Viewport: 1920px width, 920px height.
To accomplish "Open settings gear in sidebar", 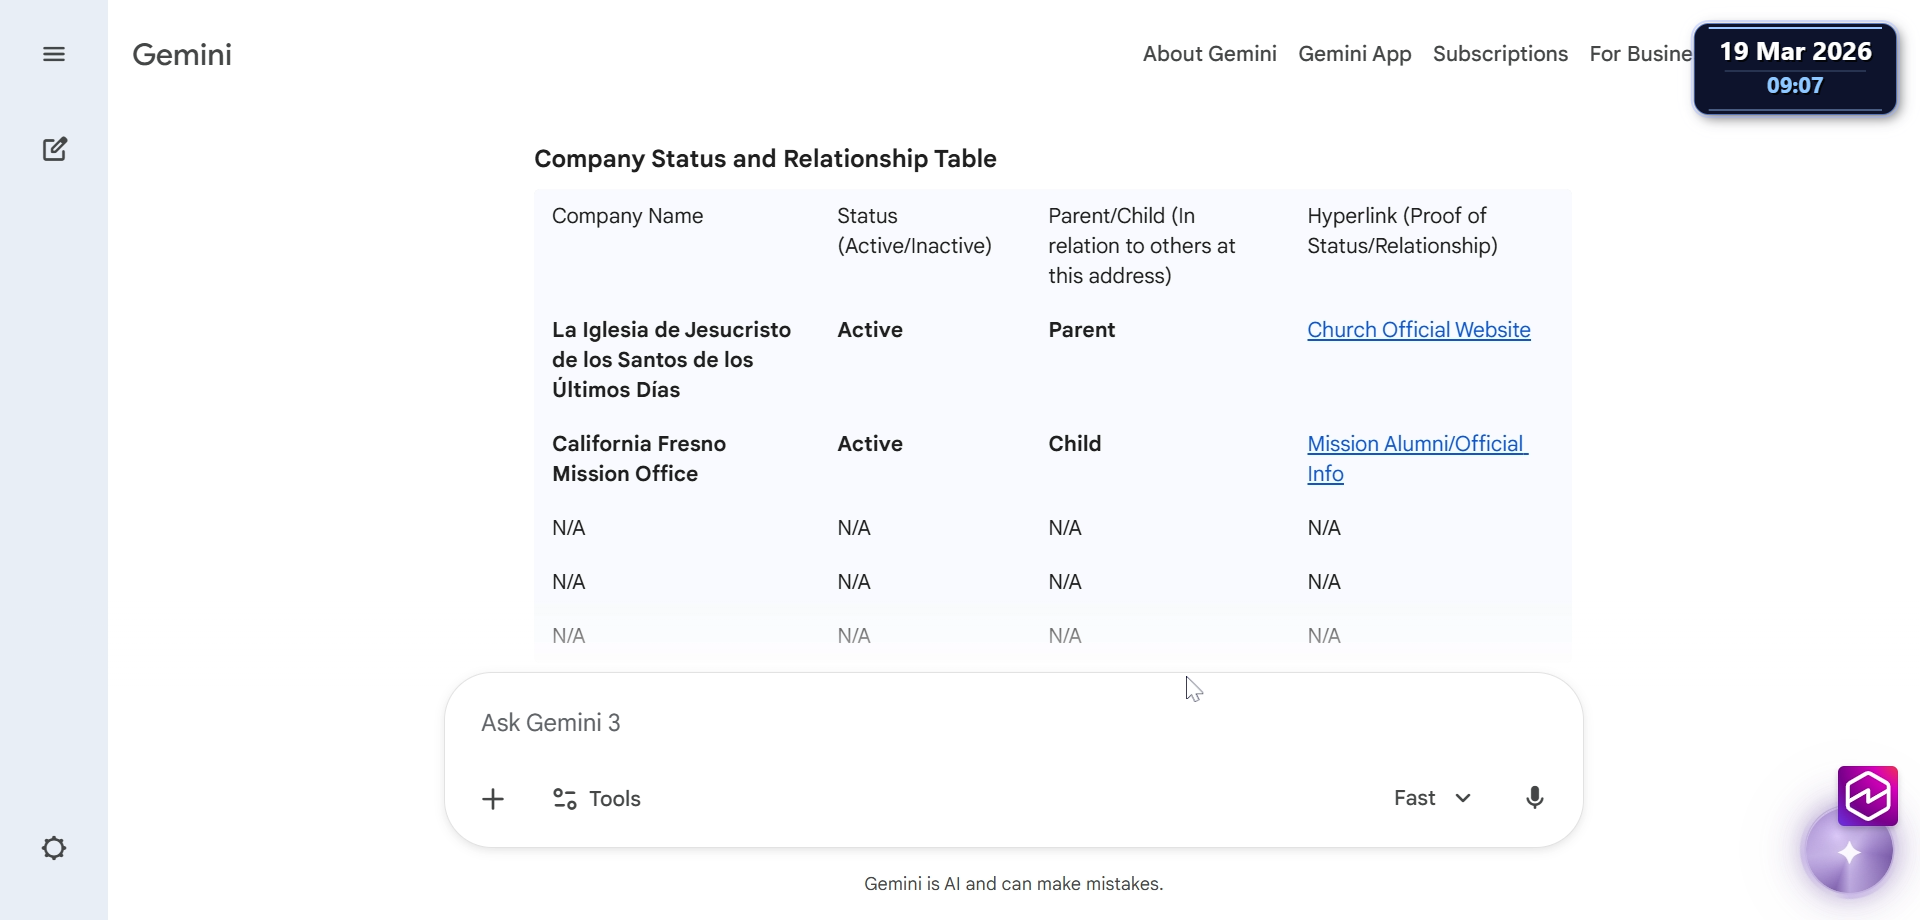I will (x=54, y=848).
